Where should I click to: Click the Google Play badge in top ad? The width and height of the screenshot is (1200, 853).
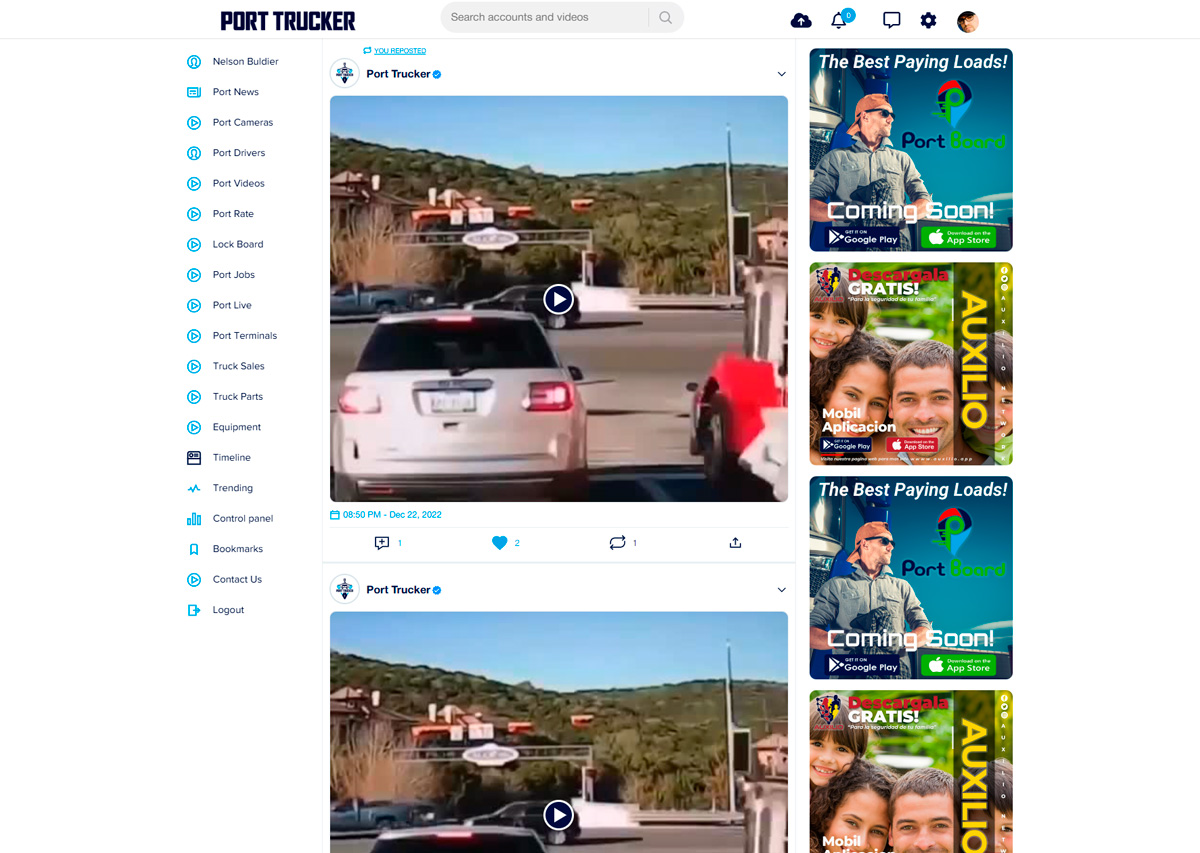(x=863, y=238)
